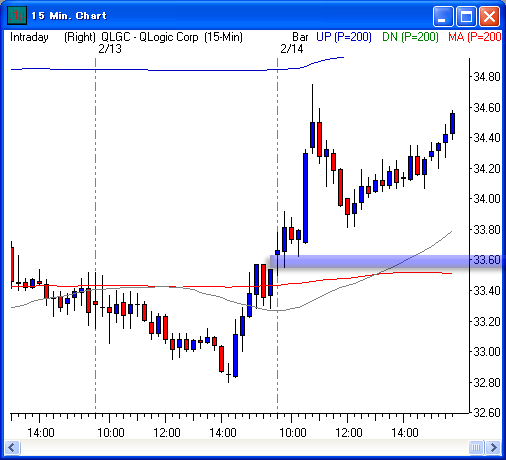The image size is (506, 460).
Task: Click the scroll right arrow
Action: point(493,447)
